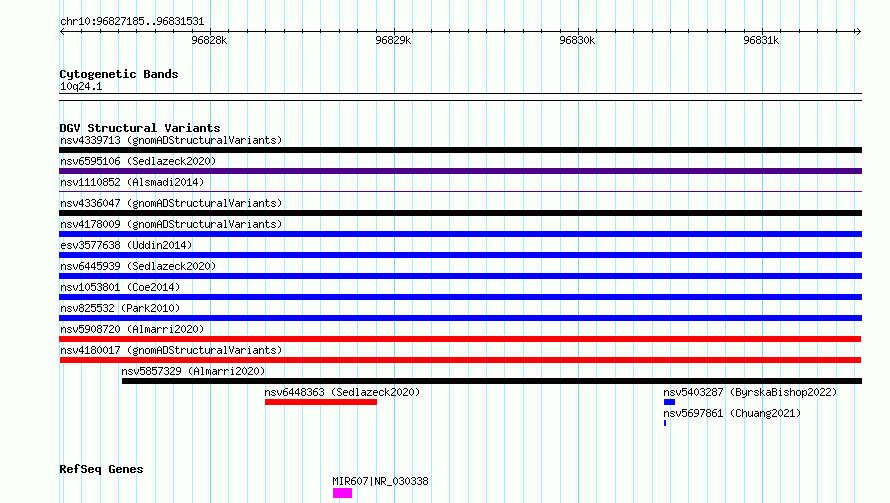Open nsv6448363 (Sedlazeck2020) variant label
The image size is (890, 503).
(x=342, y=392)
